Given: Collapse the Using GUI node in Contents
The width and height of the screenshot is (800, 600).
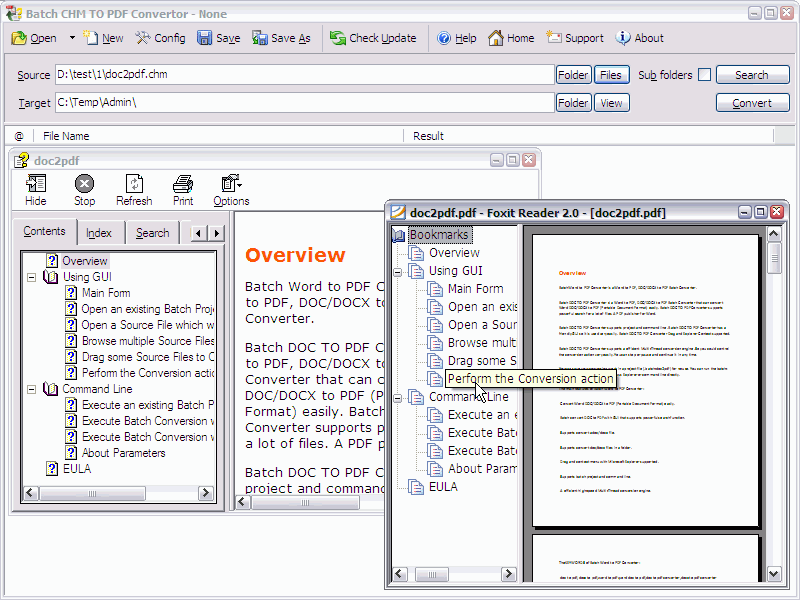Looking at the screenshot, I should 32,277.
